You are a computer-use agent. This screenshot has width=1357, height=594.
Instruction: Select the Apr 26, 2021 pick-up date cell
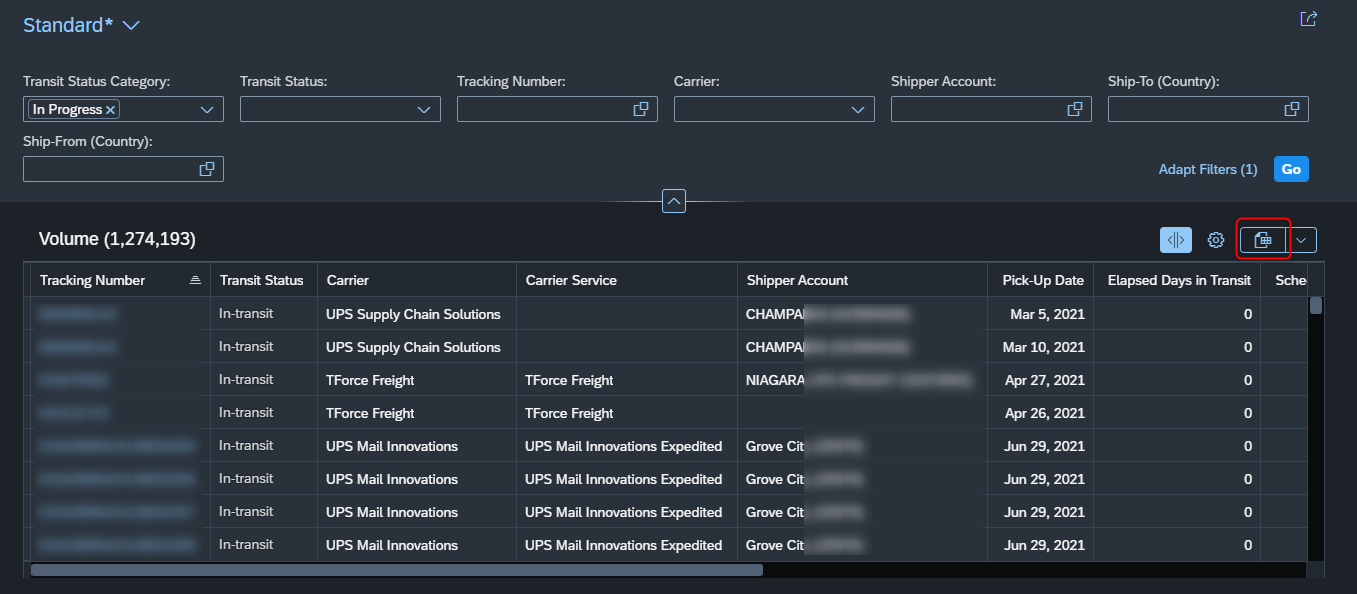pyautogui.click(x=1040, y=413)
